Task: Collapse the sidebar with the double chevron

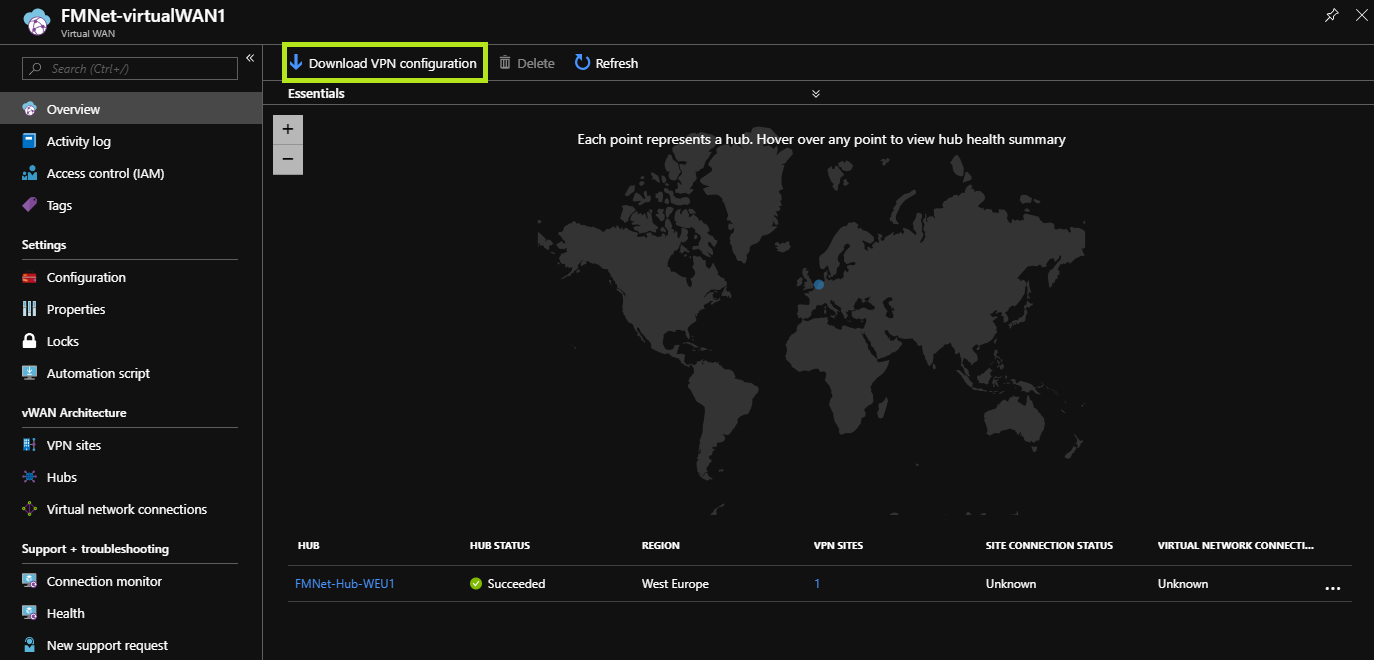Action: [x=250, y=58]
